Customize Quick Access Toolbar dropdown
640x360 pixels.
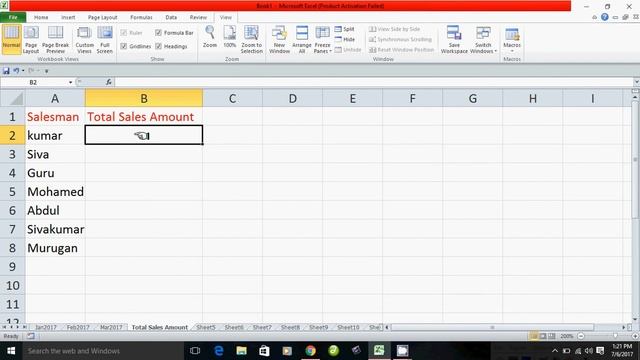(47, 71)
